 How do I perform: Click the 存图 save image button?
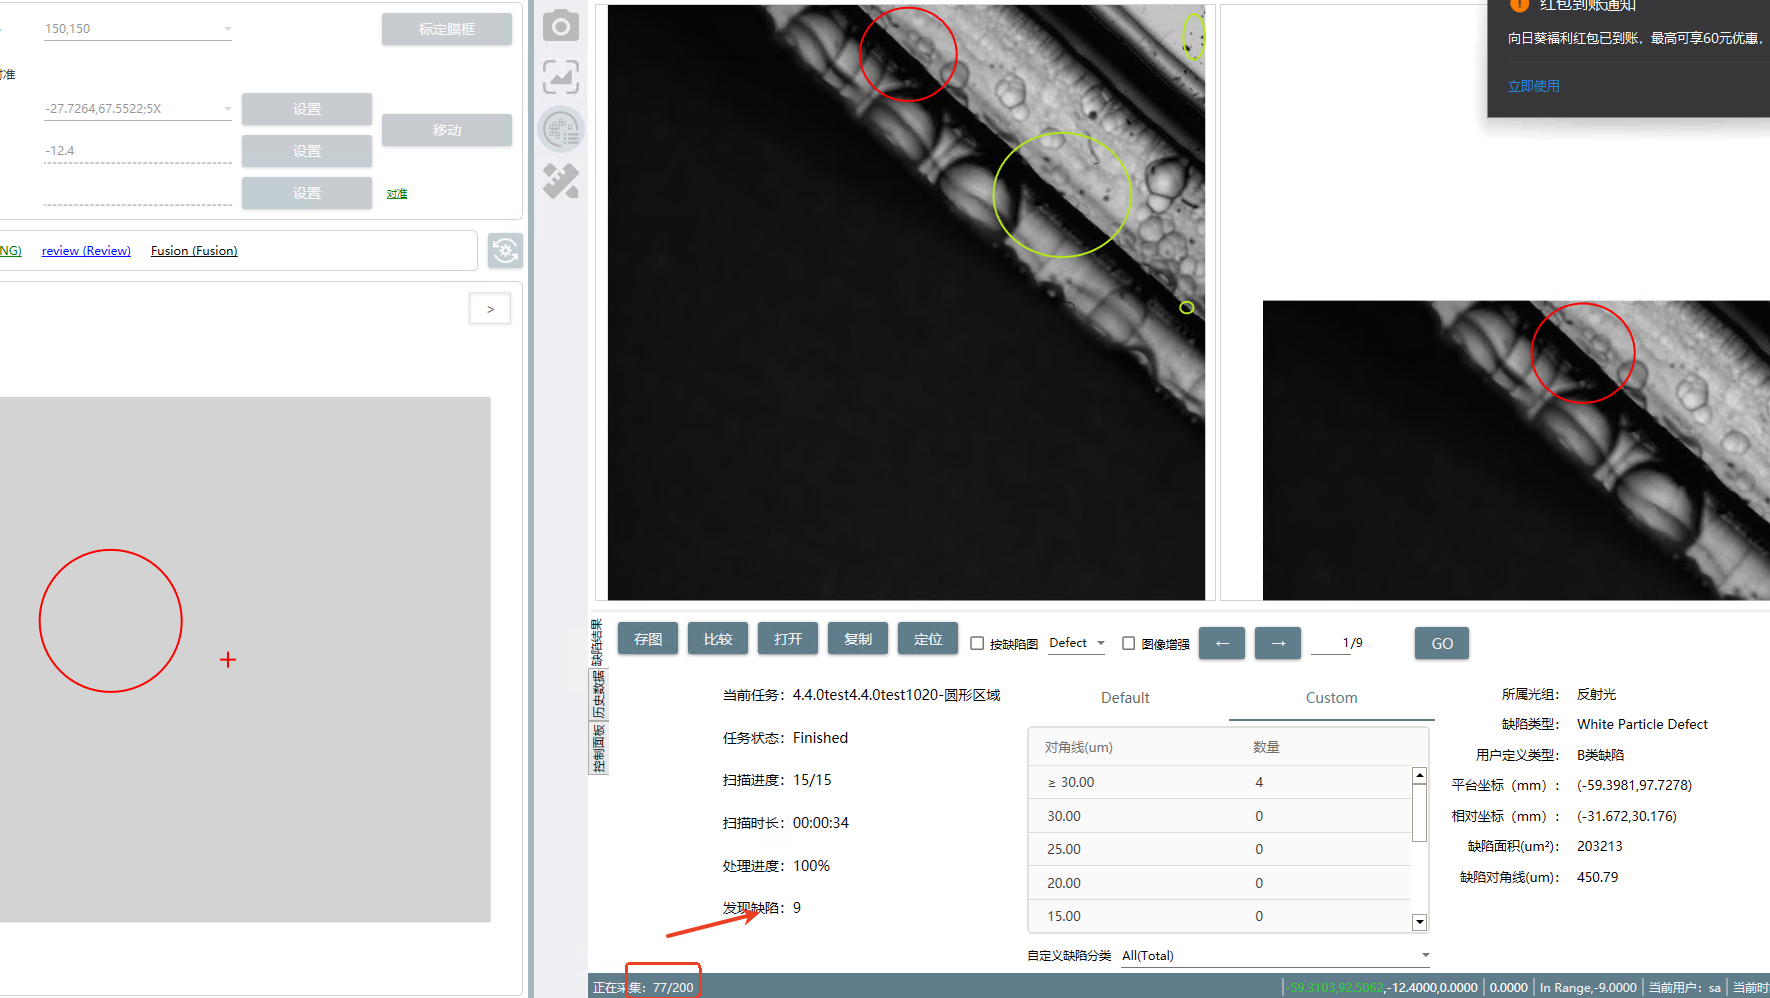coord(647,639)
